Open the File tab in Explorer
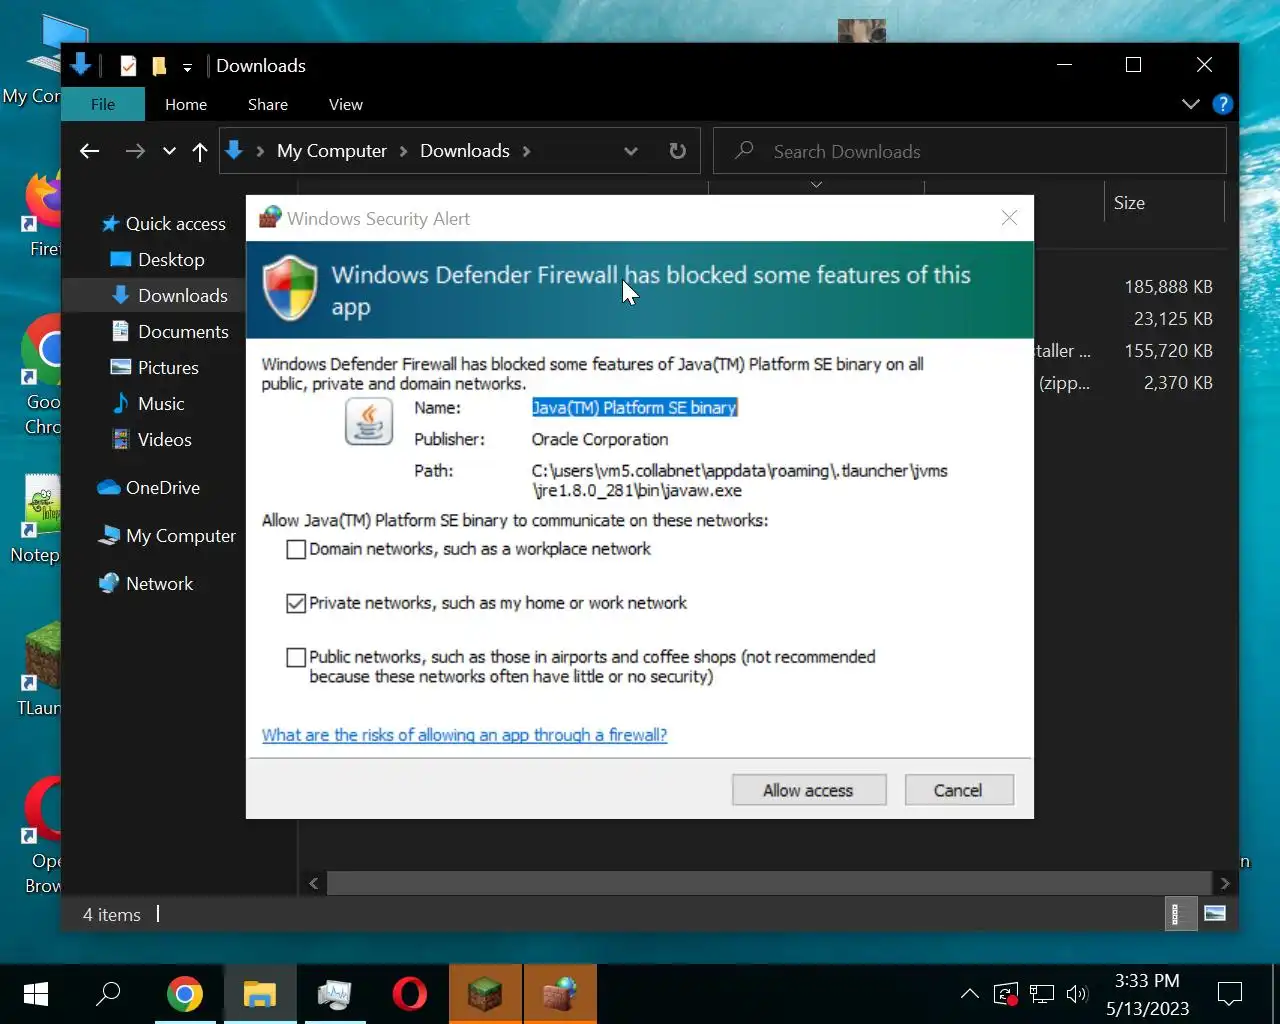Image resolution: width=1280 pixels, height=1024 pixels. click(103, 104)
